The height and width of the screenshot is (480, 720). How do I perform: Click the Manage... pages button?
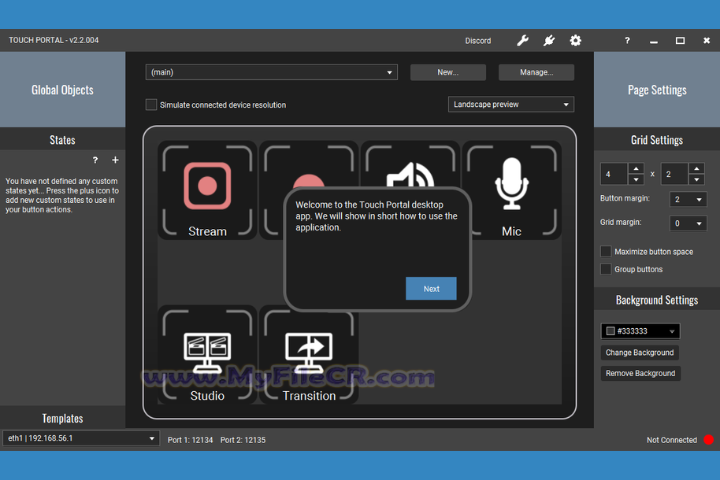pyautogui.click(x=536, y=72)
